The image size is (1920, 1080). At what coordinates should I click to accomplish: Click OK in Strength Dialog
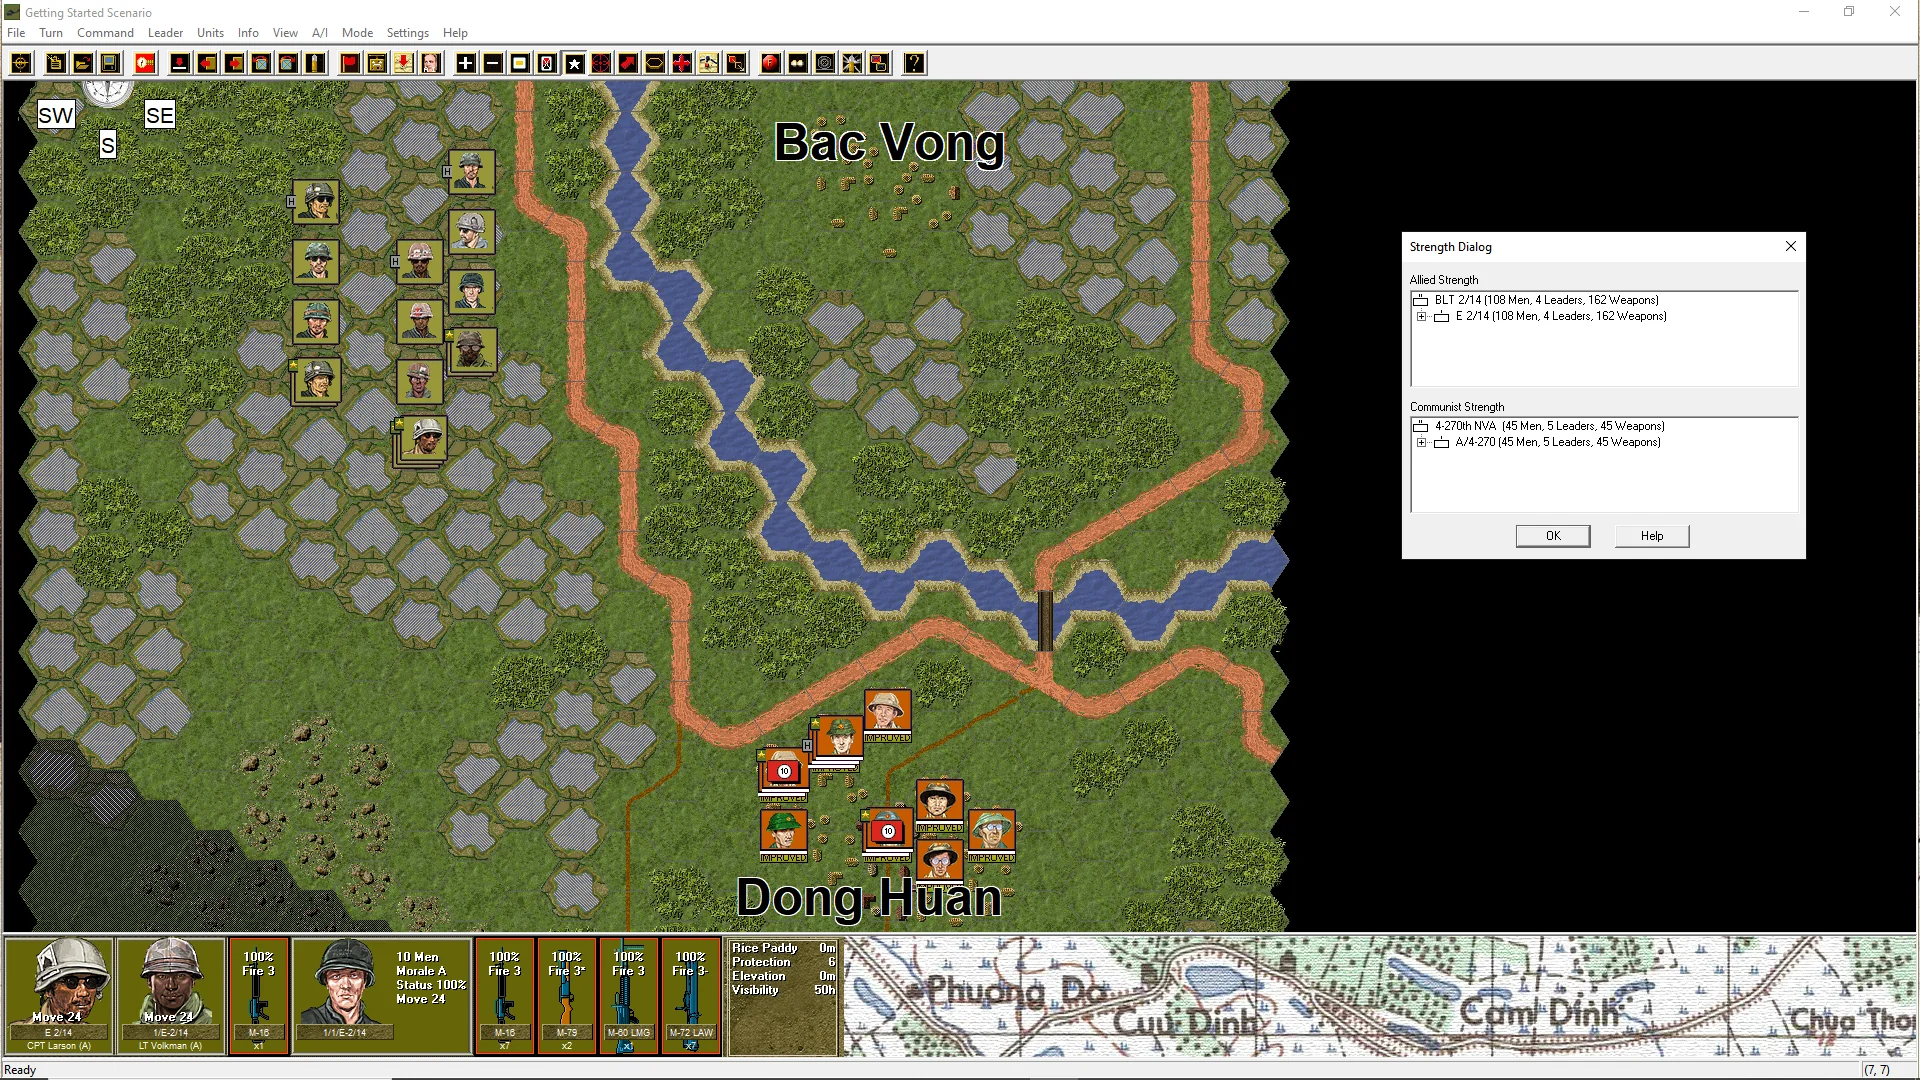(1552, 536)
